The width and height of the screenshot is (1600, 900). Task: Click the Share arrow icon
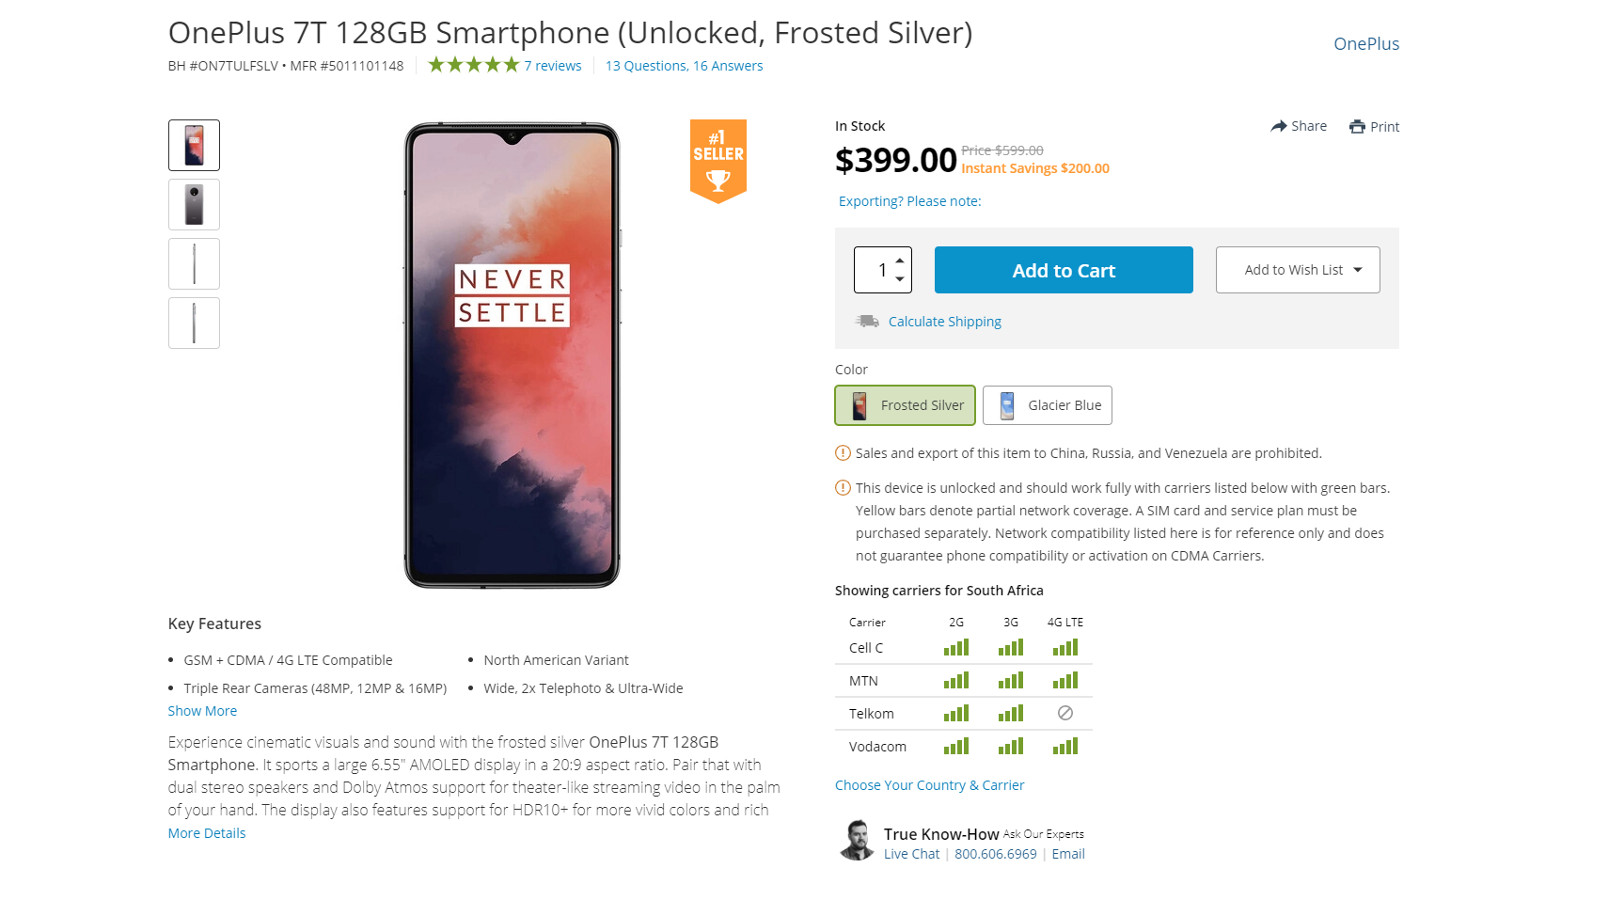pyautogui.click(x=1278, y=126)
